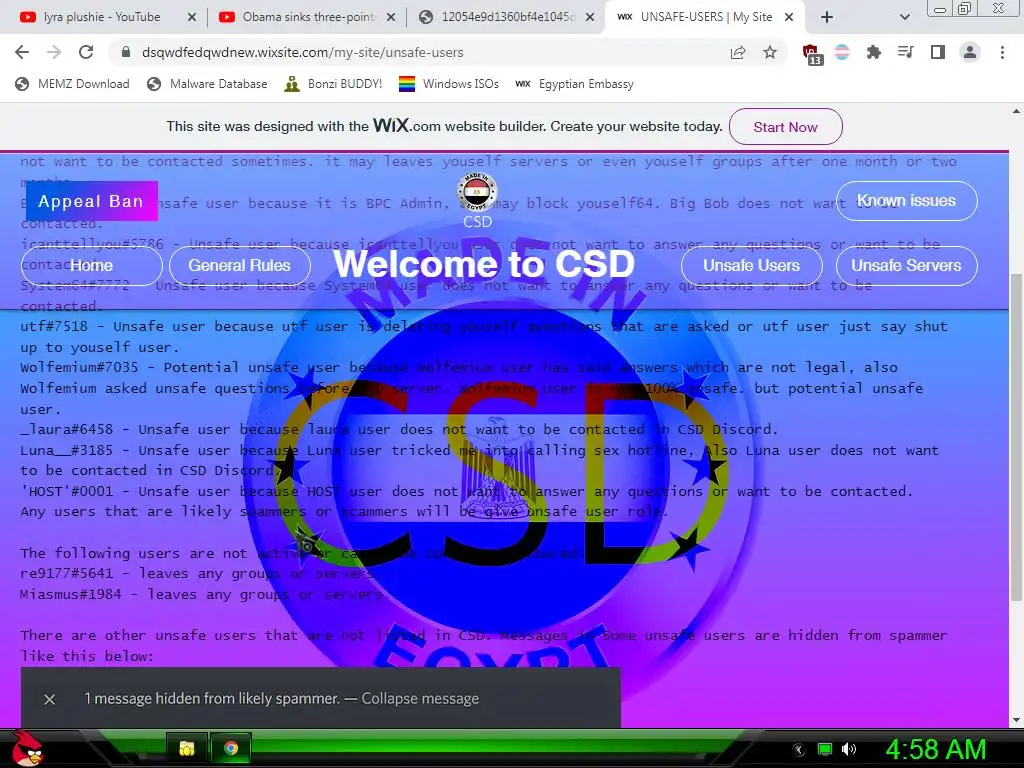1024x768 pixels.
Task: Click Collapse message link
Action: [420, 699]
